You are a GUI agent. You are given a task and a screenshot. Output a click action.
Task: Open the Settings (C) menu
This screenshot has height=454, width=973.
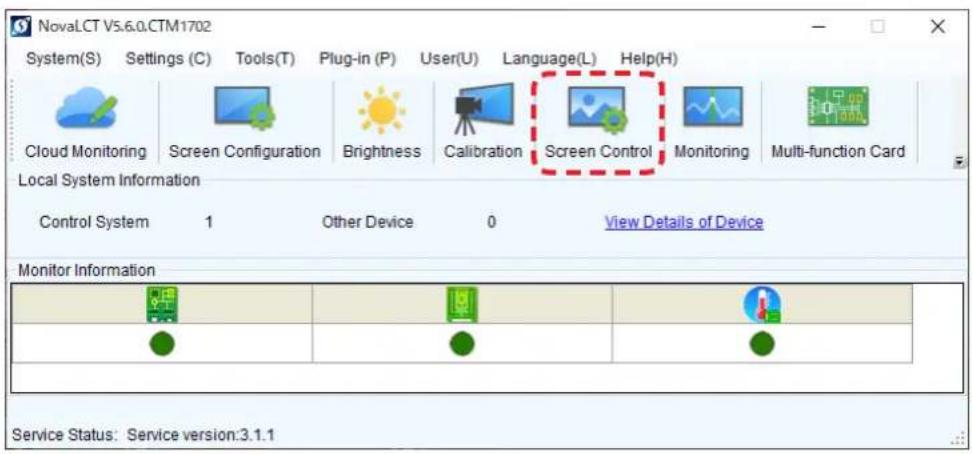point(168,59)
